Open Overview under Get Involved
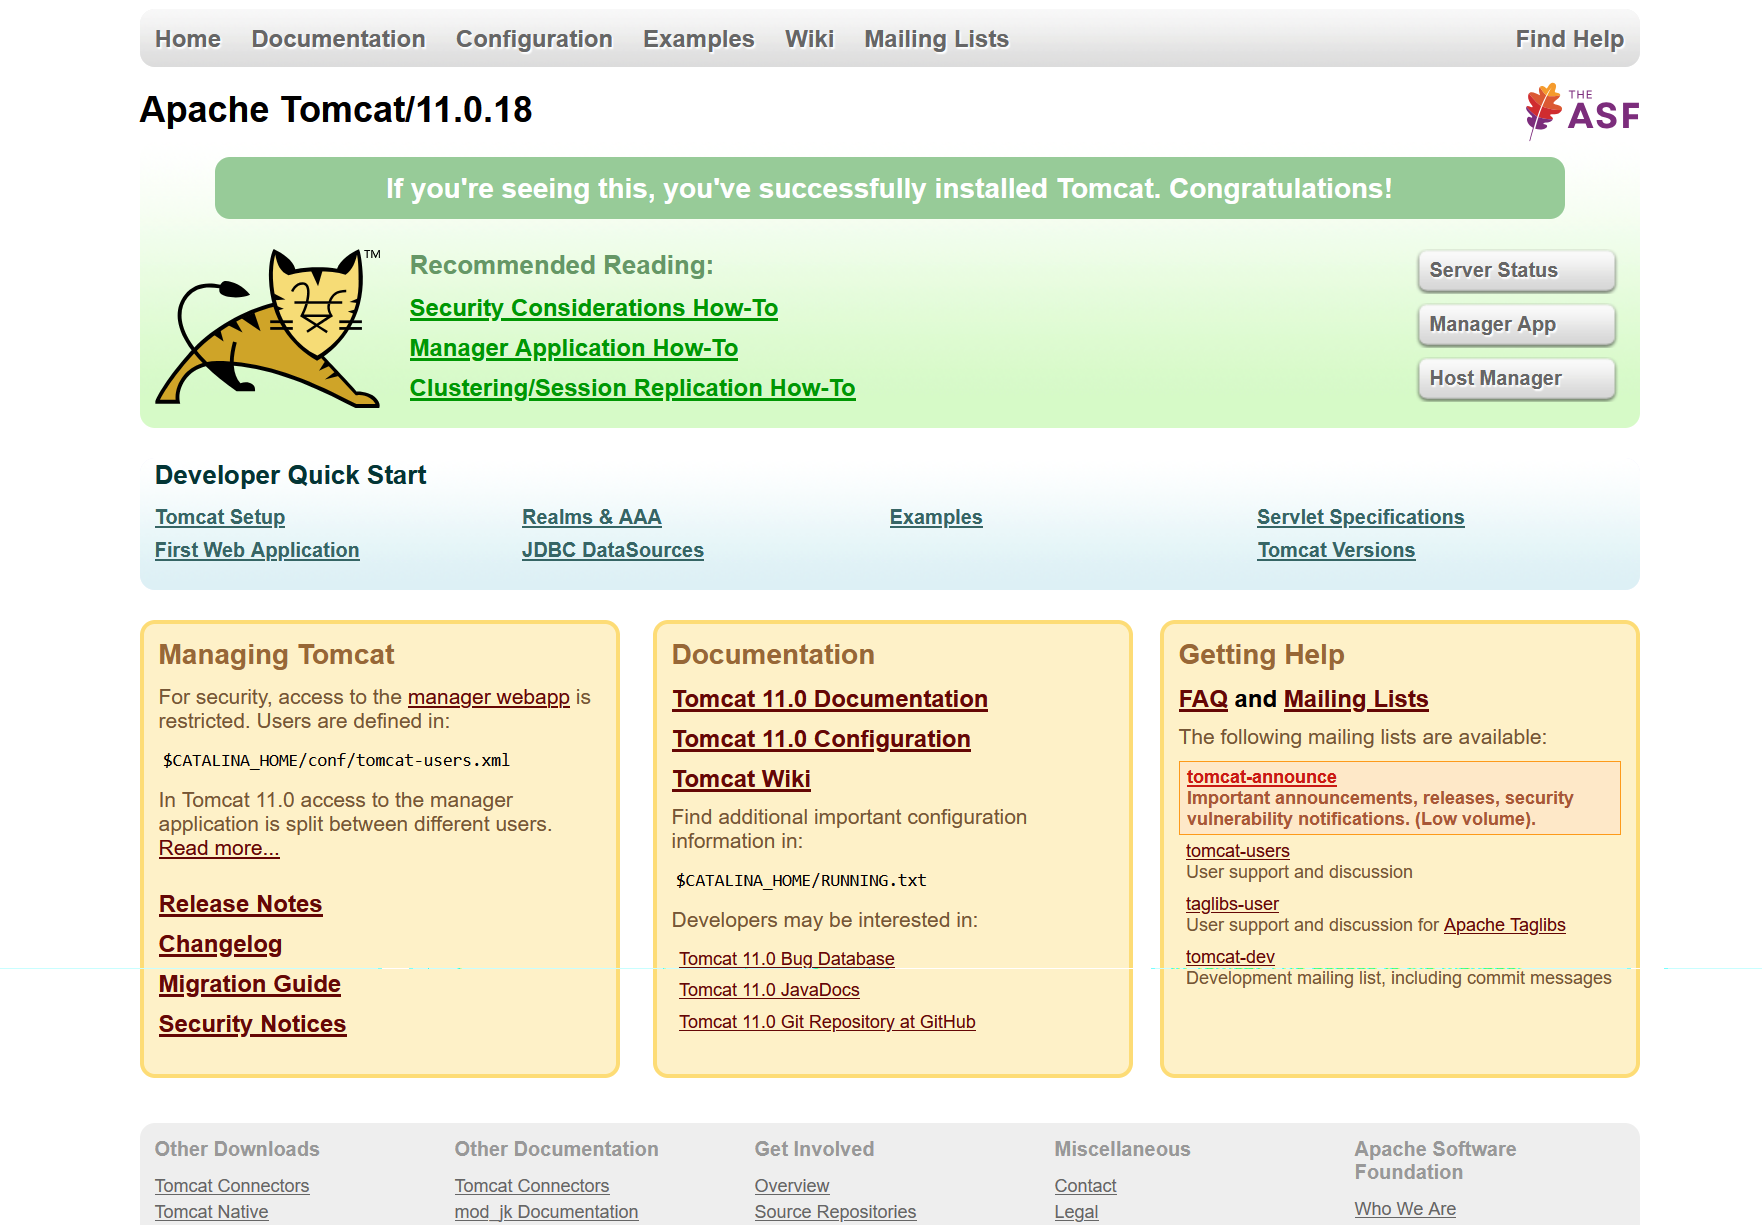Viewport: 1762px width, 1225px height. pos(792,1186)
